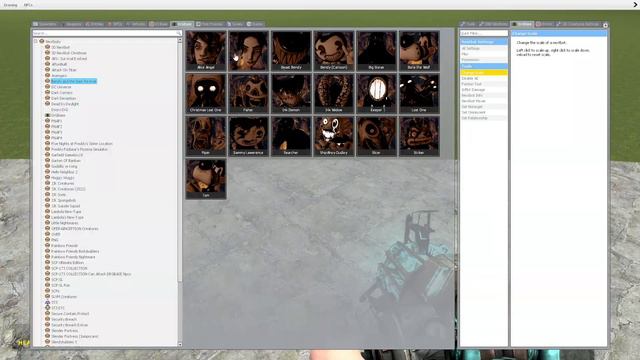Switch to the NPCs tab
Image resolution: width=640 pixels, height=360 pixels.
[x=115, y=24]
